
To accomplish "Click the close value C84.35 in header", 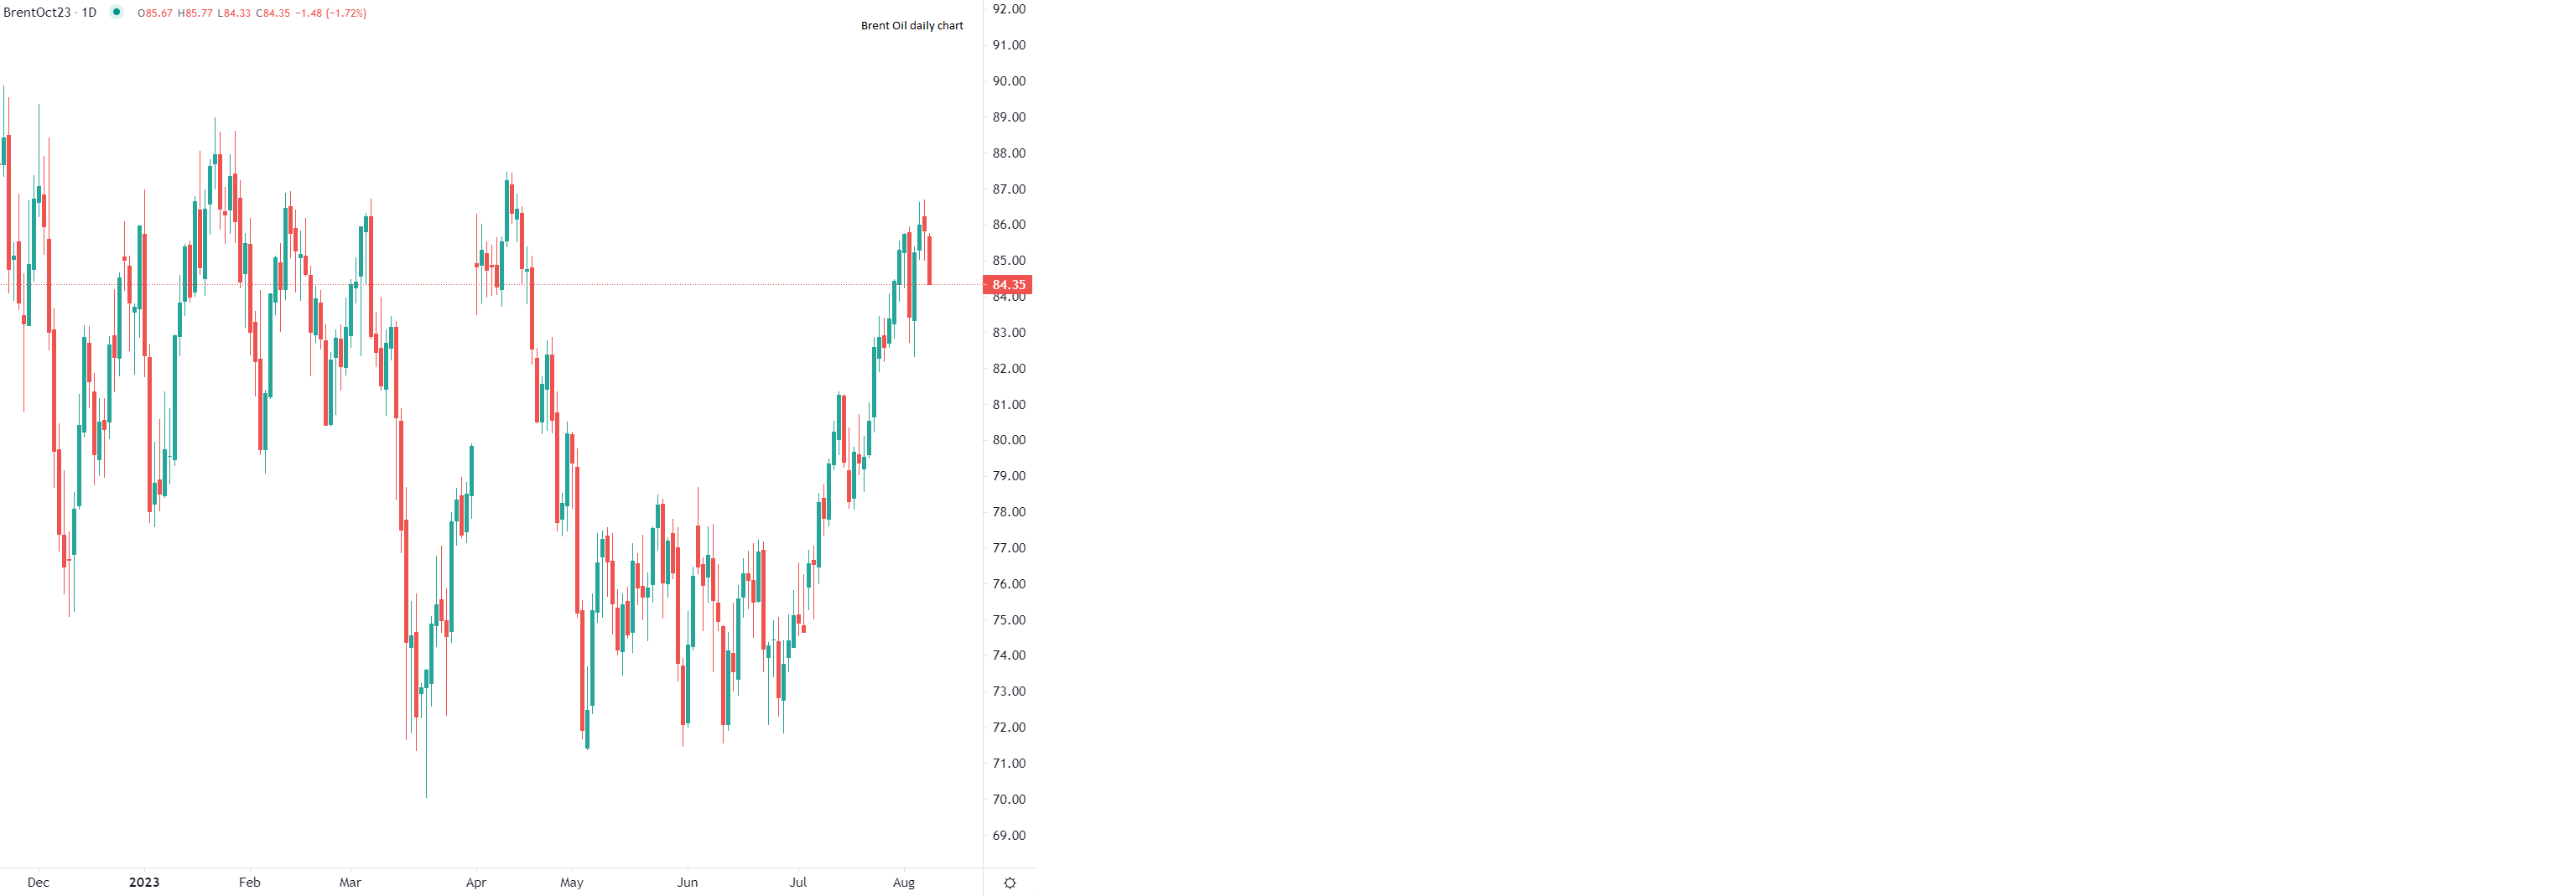I will coord(273,13).
